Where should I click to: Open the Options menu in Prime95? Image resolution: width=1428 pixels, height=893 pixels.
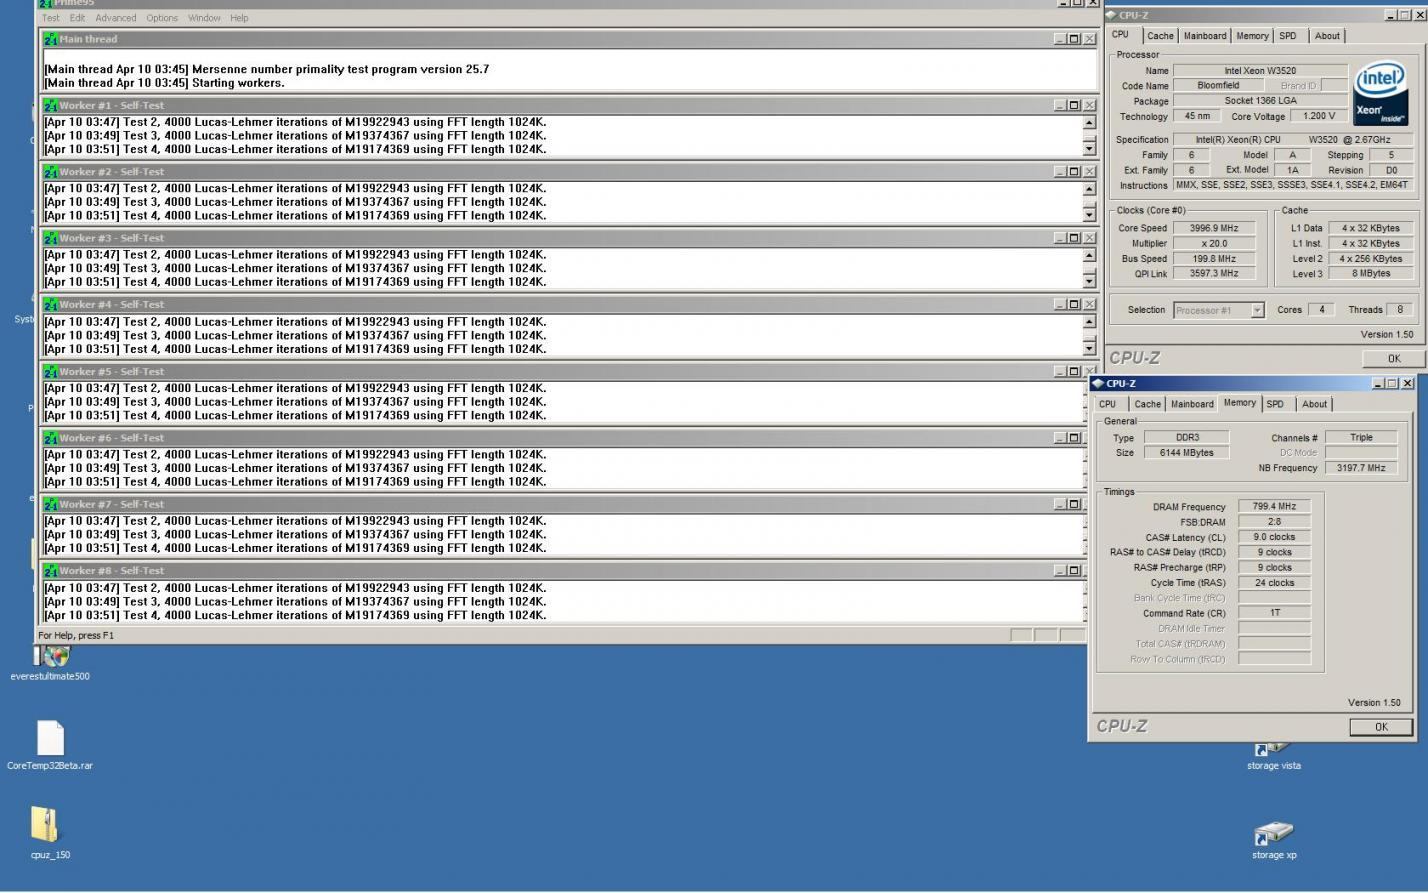[x=162, y=18]
